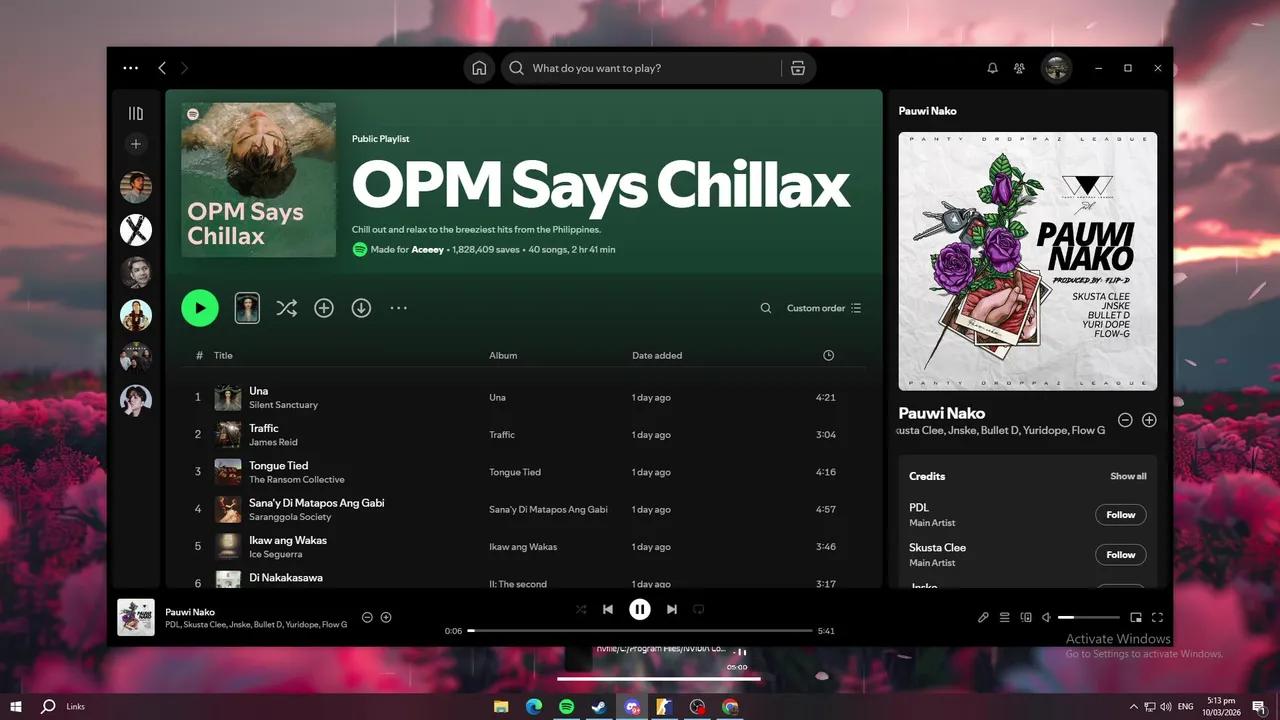
Task: Go back with the left arrow
Action: point(162,68)
